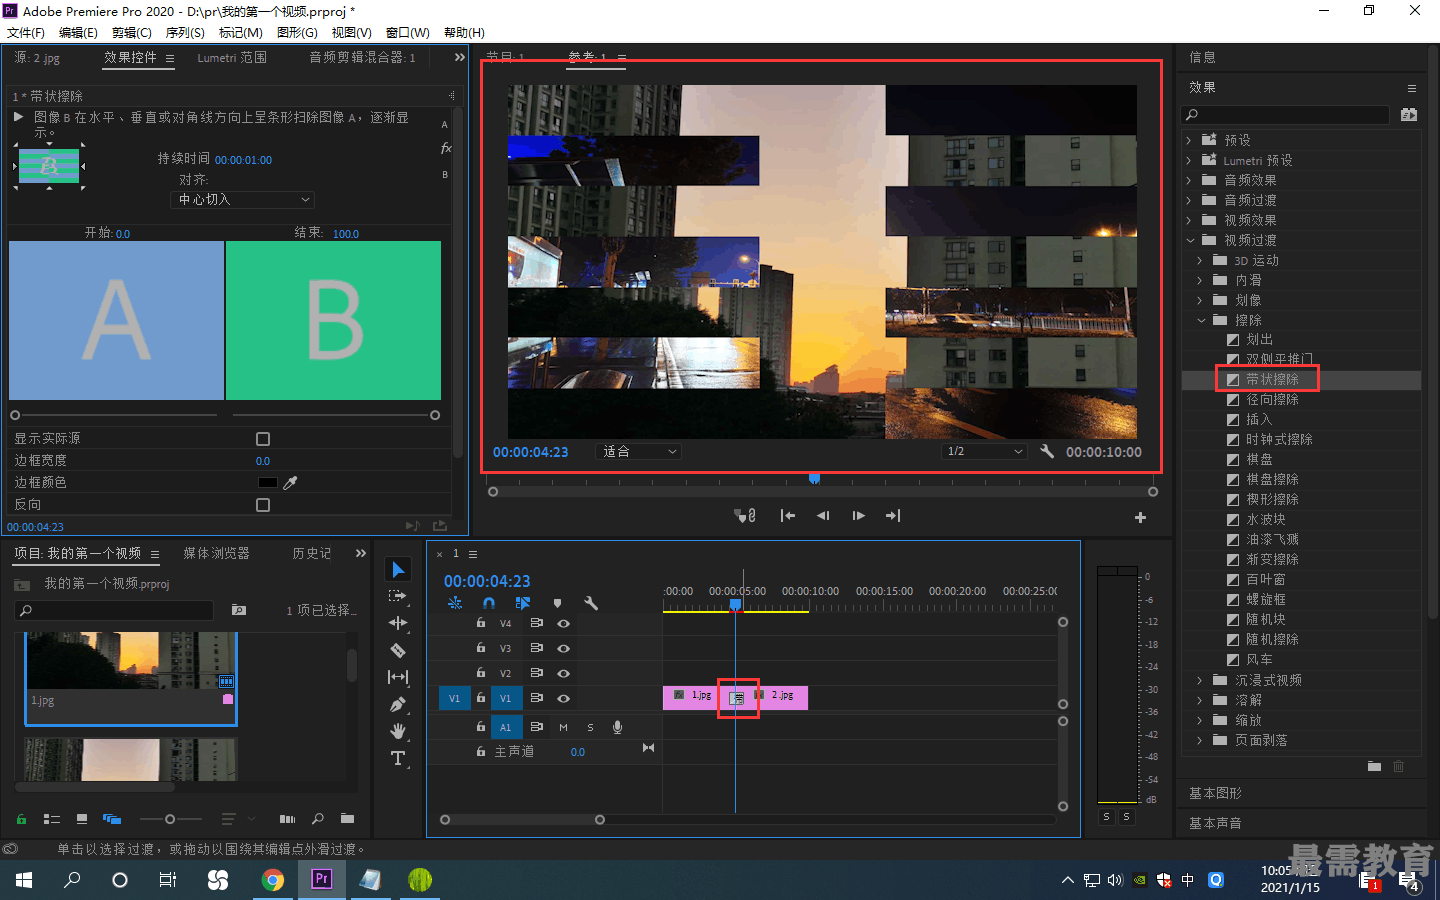This screenshot has width=1440, height=900.
Task: Open program monitor settings wrench
Action: pyautogui.click(x=1047, y=451)
